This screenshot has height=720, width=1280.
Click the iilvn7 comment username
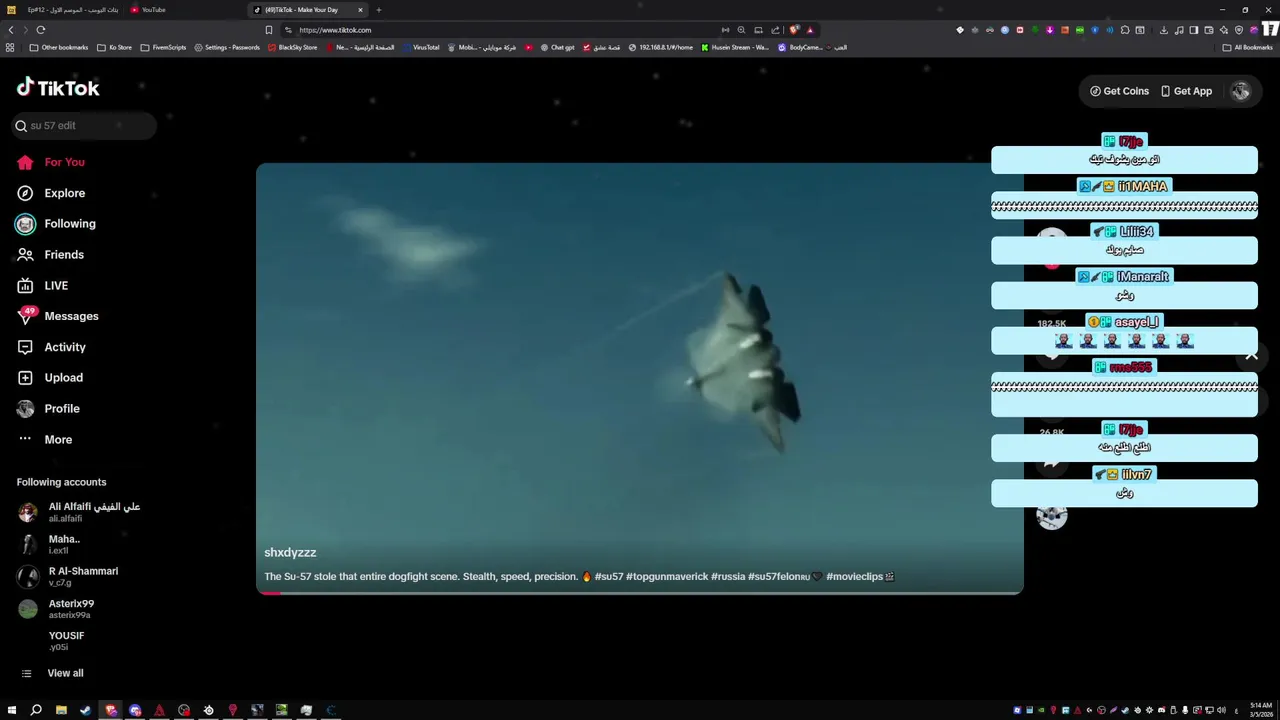click(1137, 475)
